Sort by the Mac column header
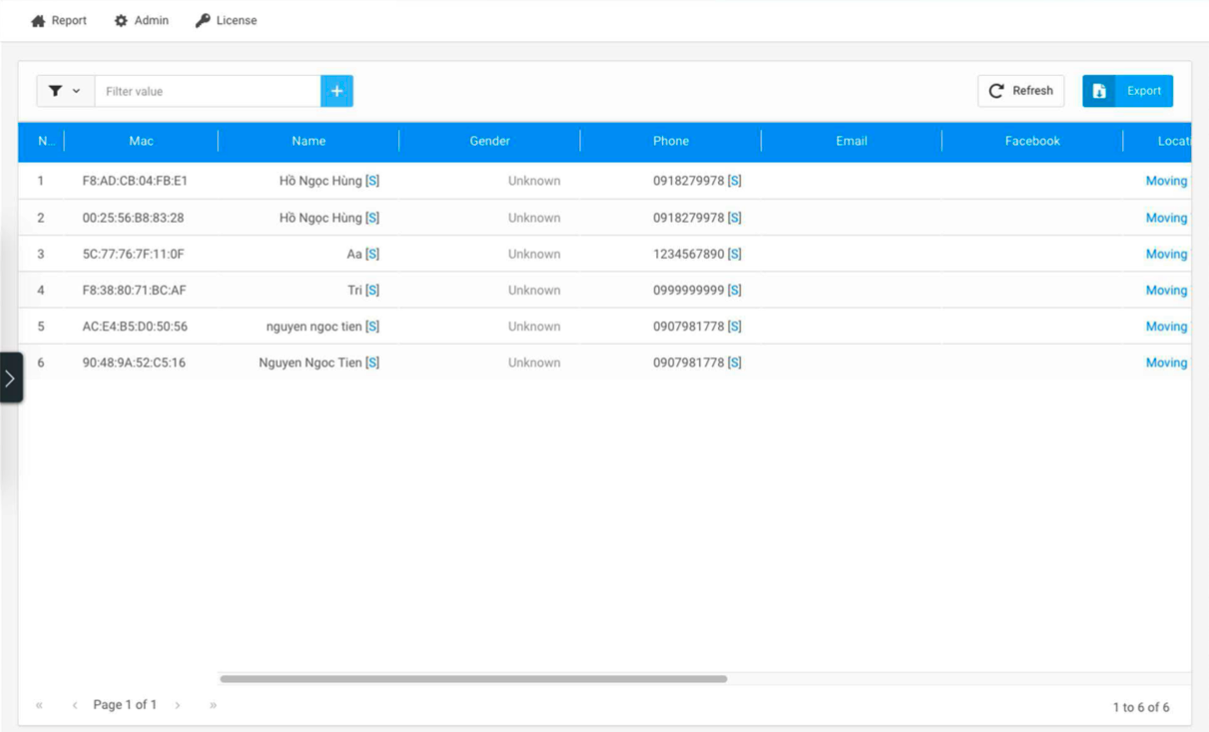1209x732 pixels. pos(141,141)
